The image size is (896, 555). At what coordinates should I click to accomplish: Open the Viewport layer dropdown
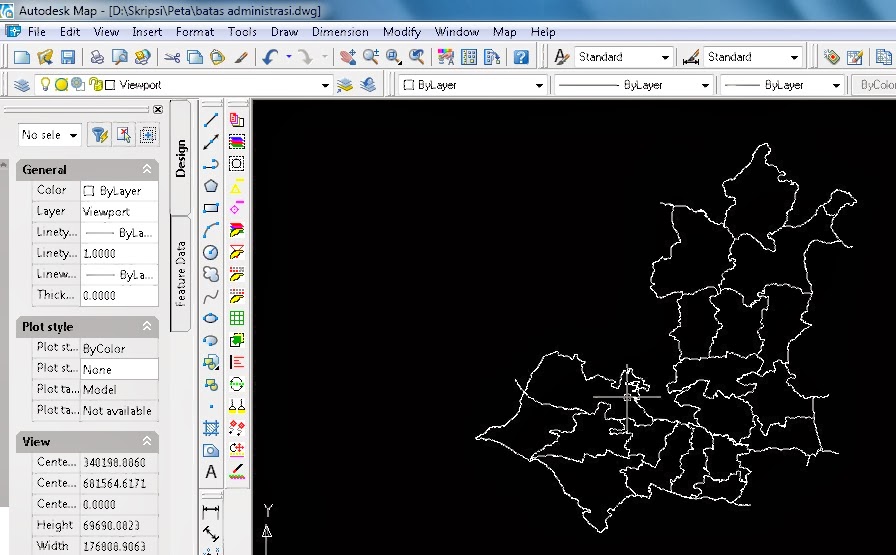(x=325, y=85)
